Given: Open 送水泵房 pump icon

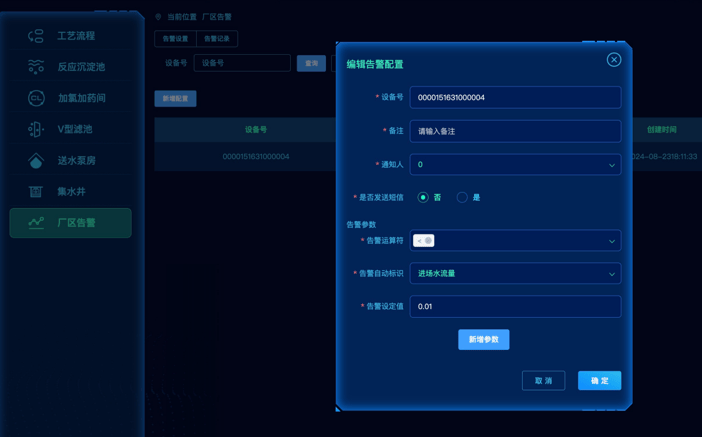Looking at the screenshot, I should (36, 161).
